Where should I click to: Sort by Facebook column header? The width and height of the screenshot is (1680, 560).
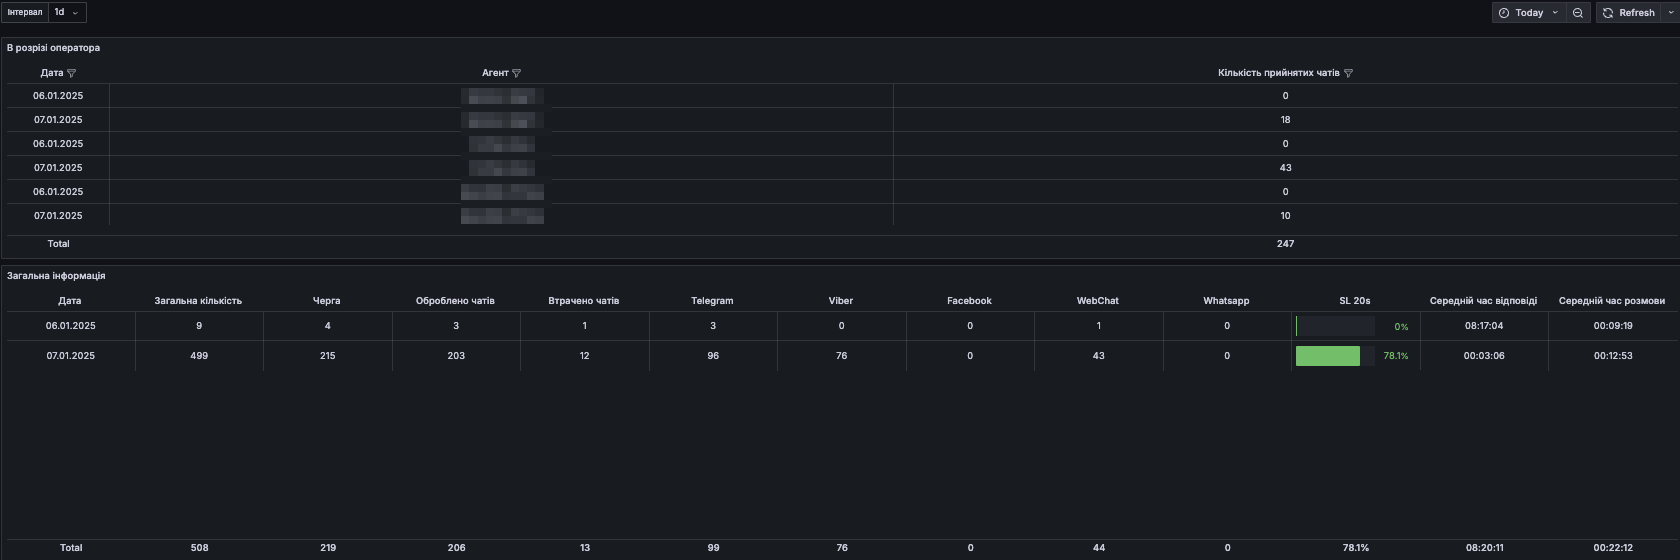coord(969,301)
